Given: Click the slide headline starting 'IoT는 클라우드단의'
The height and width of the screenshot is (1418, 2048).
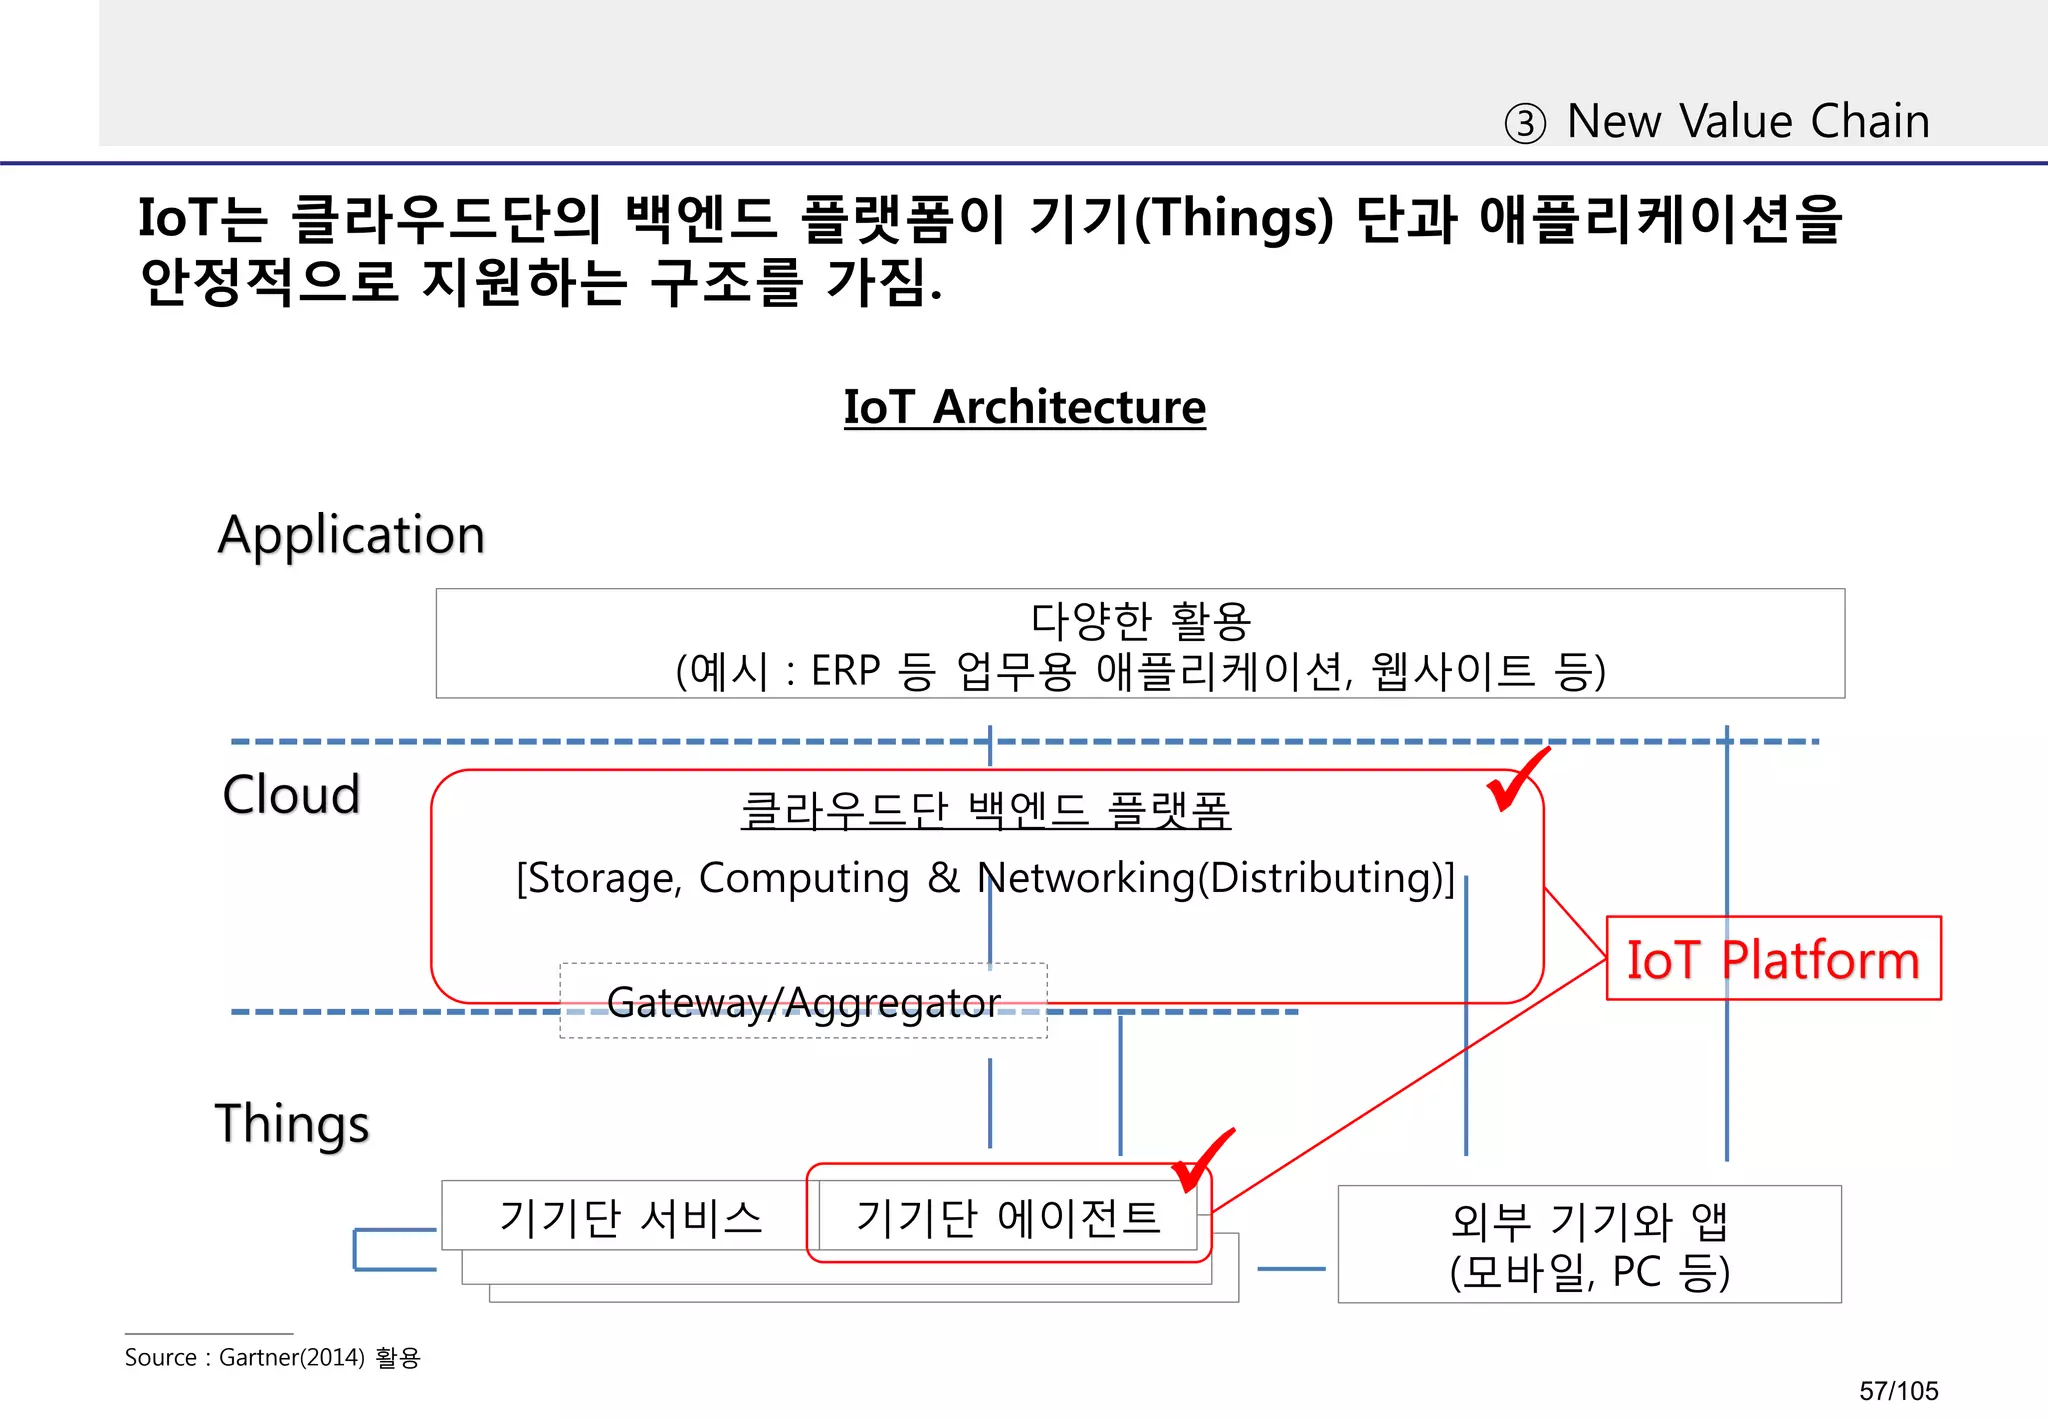Looking at the screenshot, I should click(990, 250).
